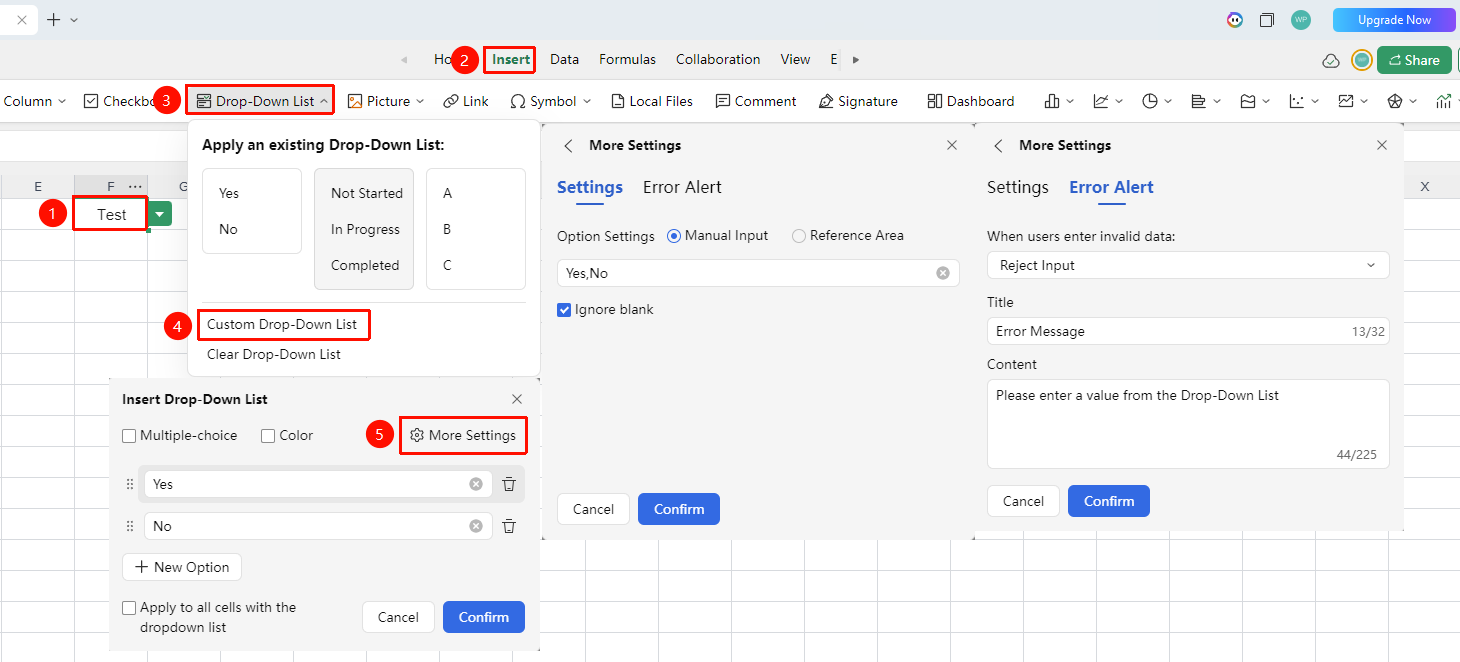Screen dimensions: 1460x662
Task: Enable the Color checkbox
Action: [x=268, y=436]
